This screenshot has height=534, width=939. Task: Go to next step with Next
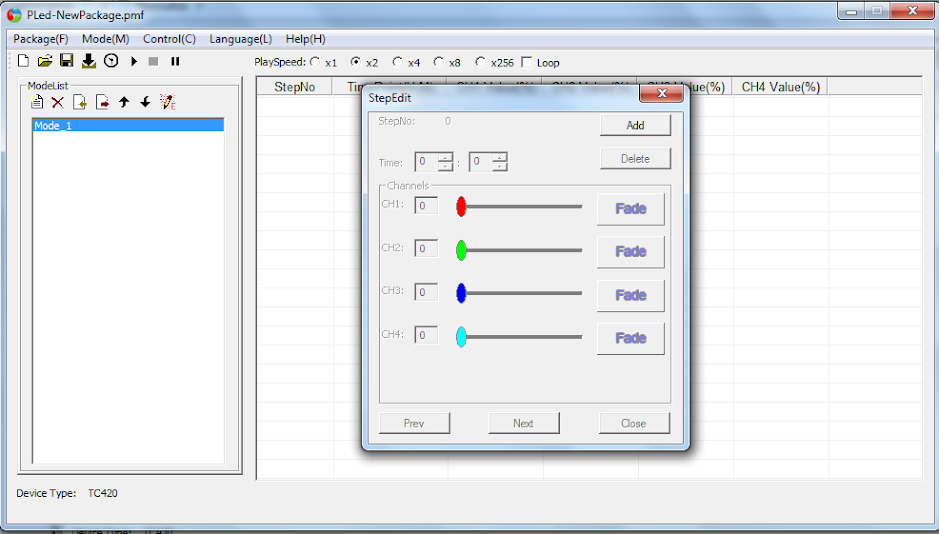click(524, 423)
